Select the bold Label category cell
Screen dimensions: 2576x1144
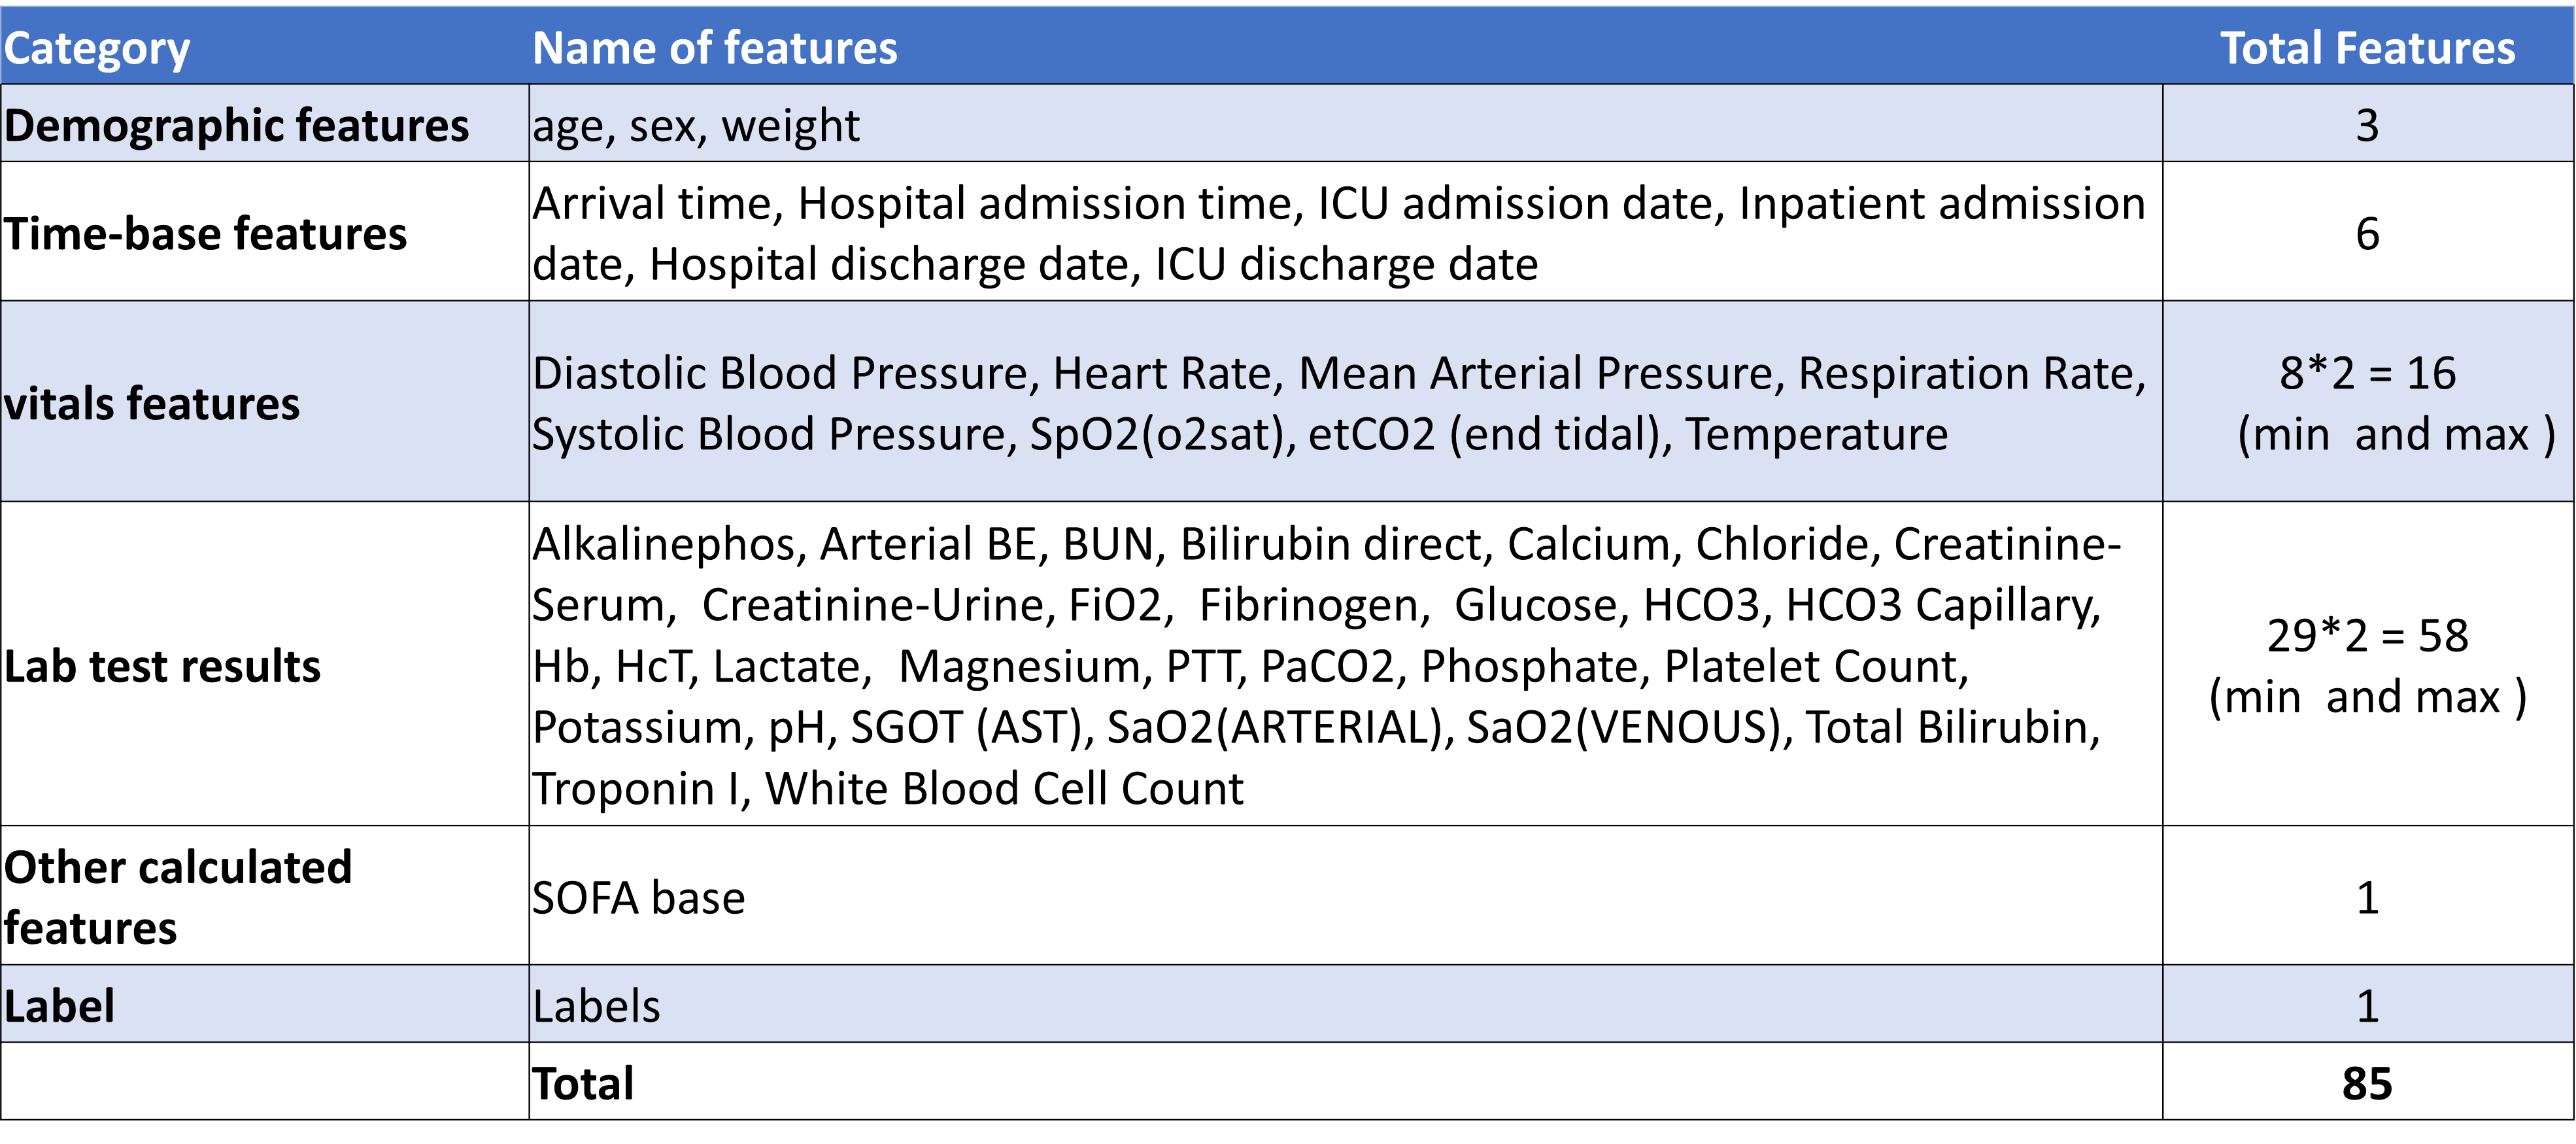tap(59, 1006)
